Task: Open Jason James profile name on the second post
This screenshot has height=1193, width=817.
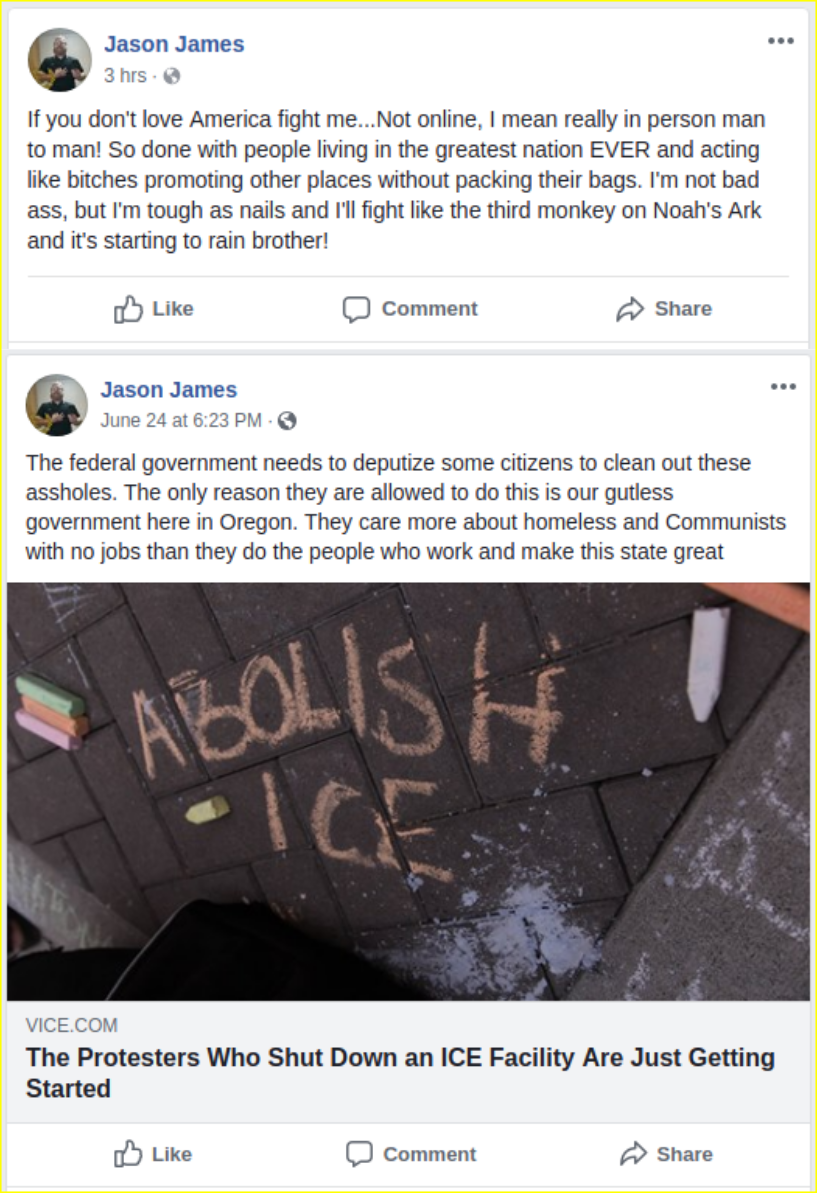Action: (169, 390)
